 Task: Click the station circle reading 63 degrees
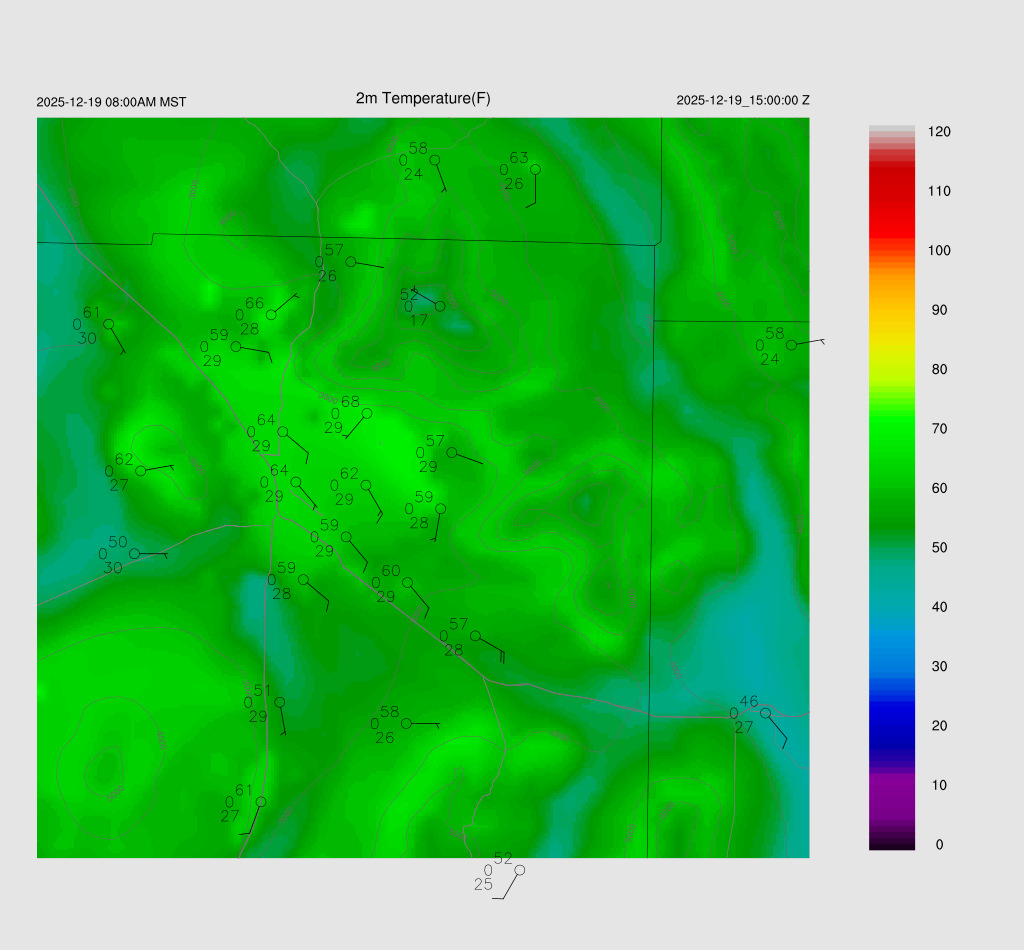[x=535, y=169]
